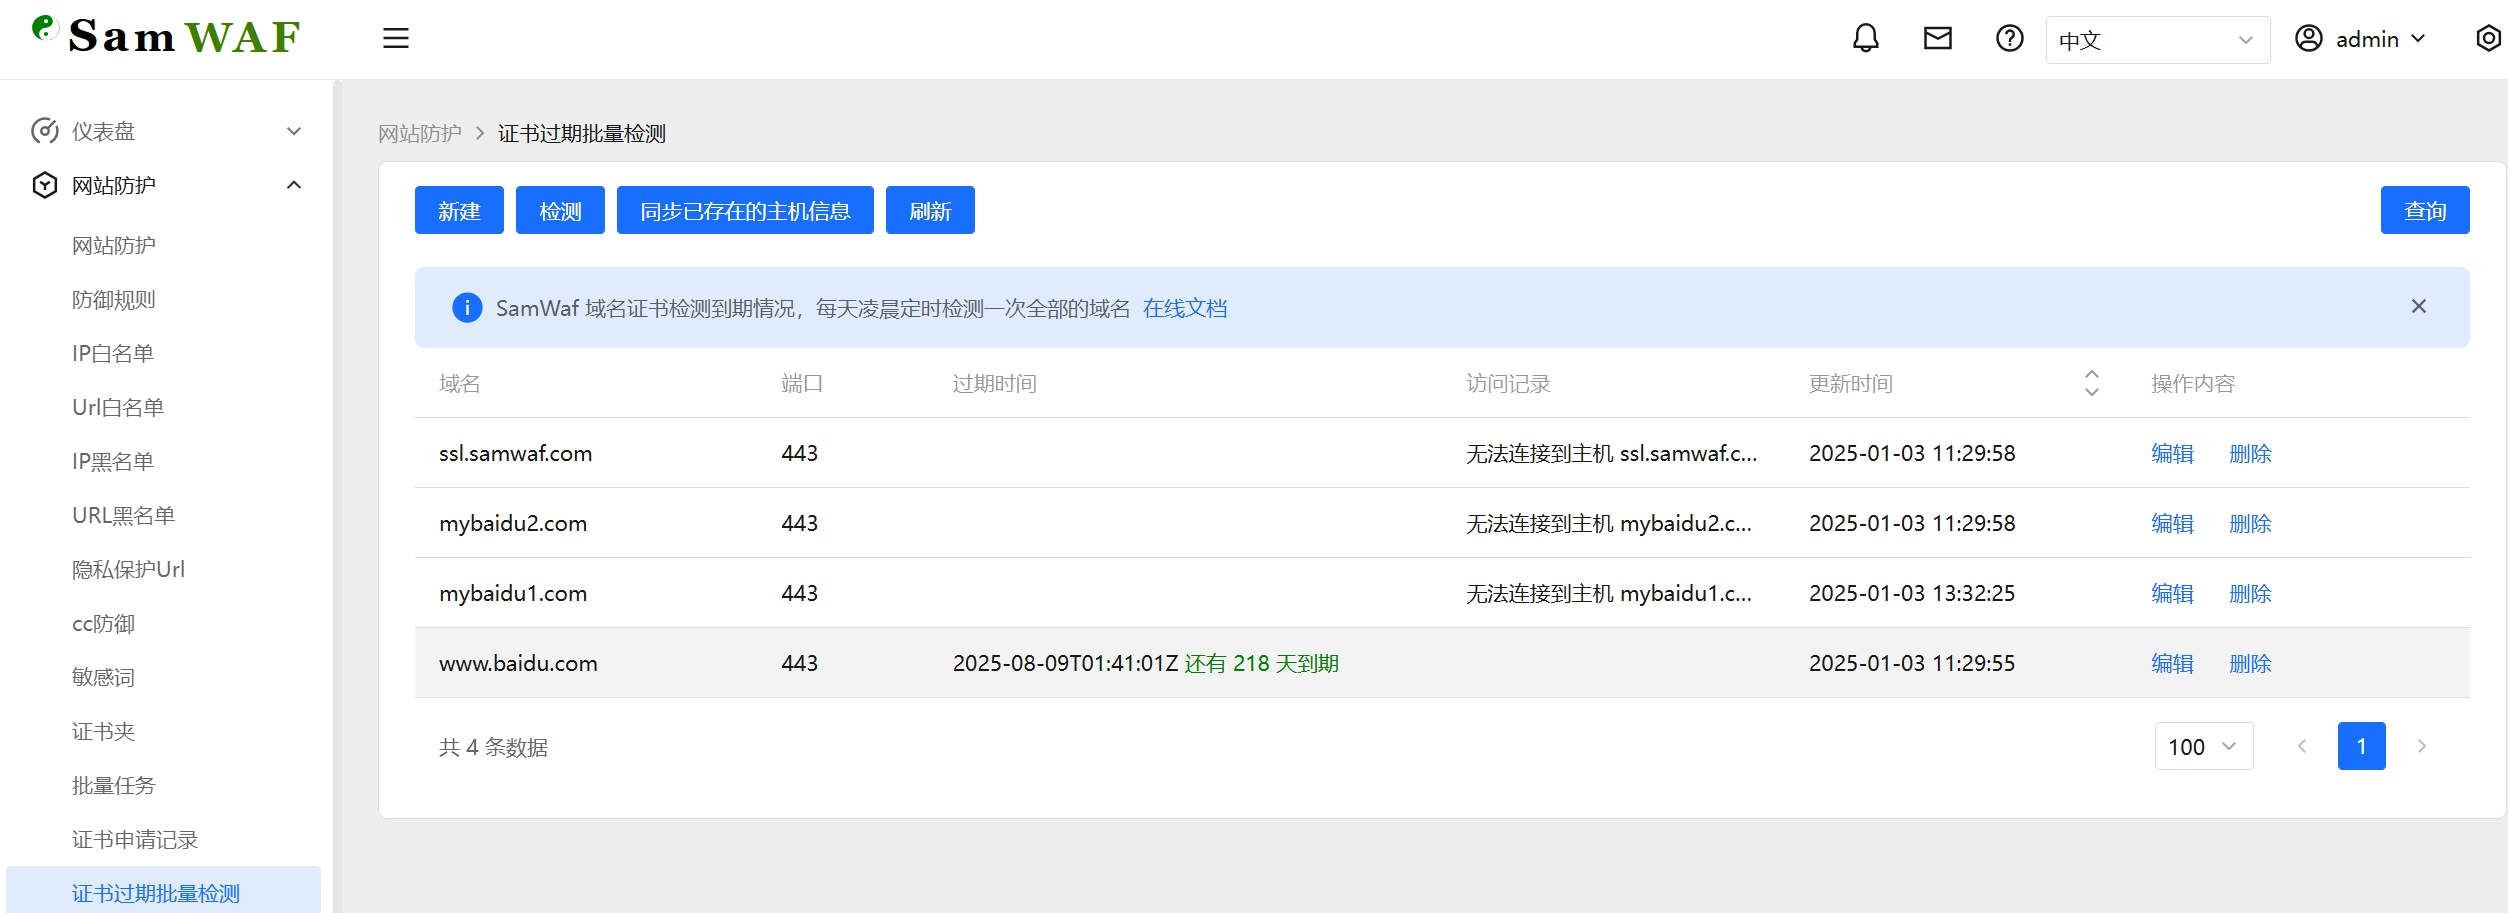2508x913 pixels.
Task: Click the 域名 column header
Action: [460, 383]
